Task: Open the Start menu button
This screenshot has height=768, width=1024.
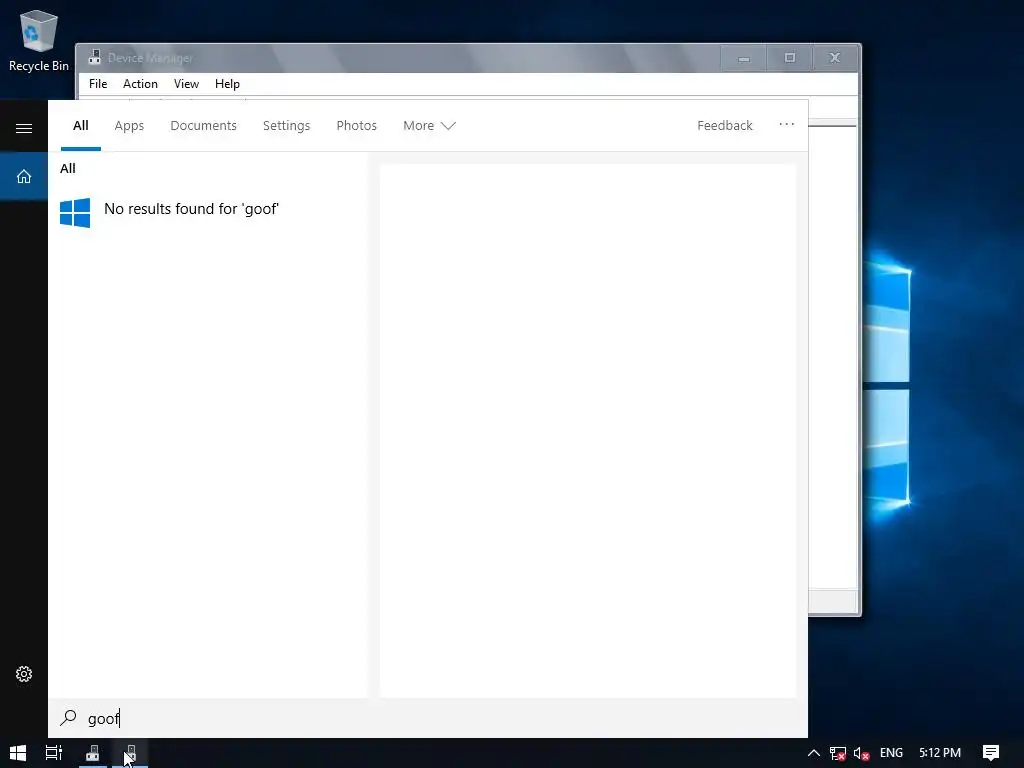Action: point(18,752)
